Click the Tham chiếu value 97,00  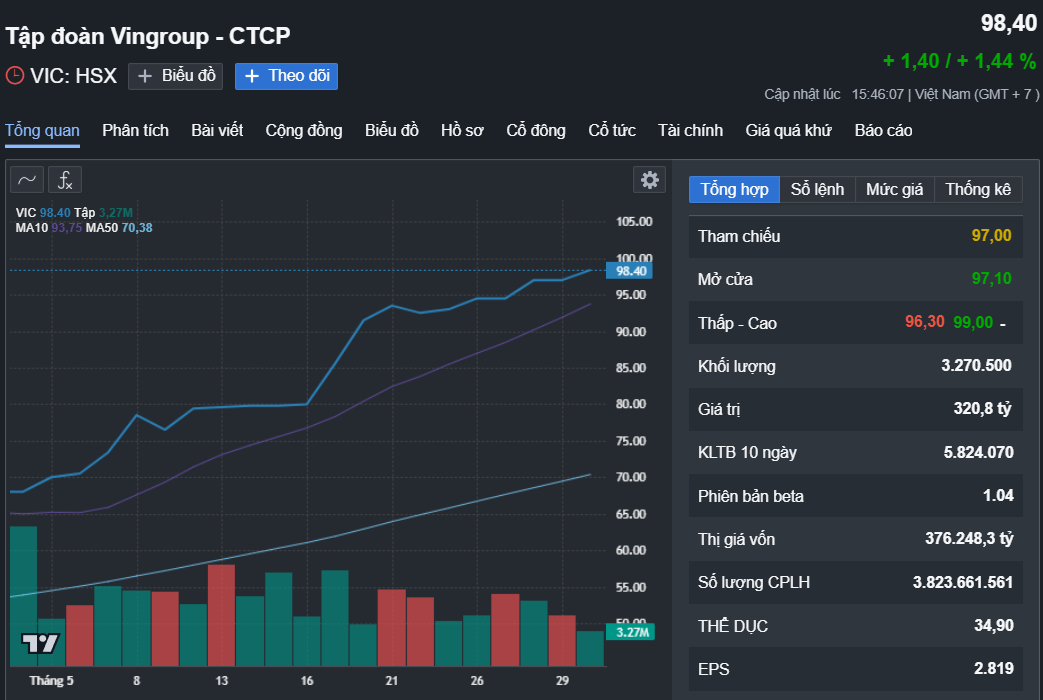click(x=991, y=236)
